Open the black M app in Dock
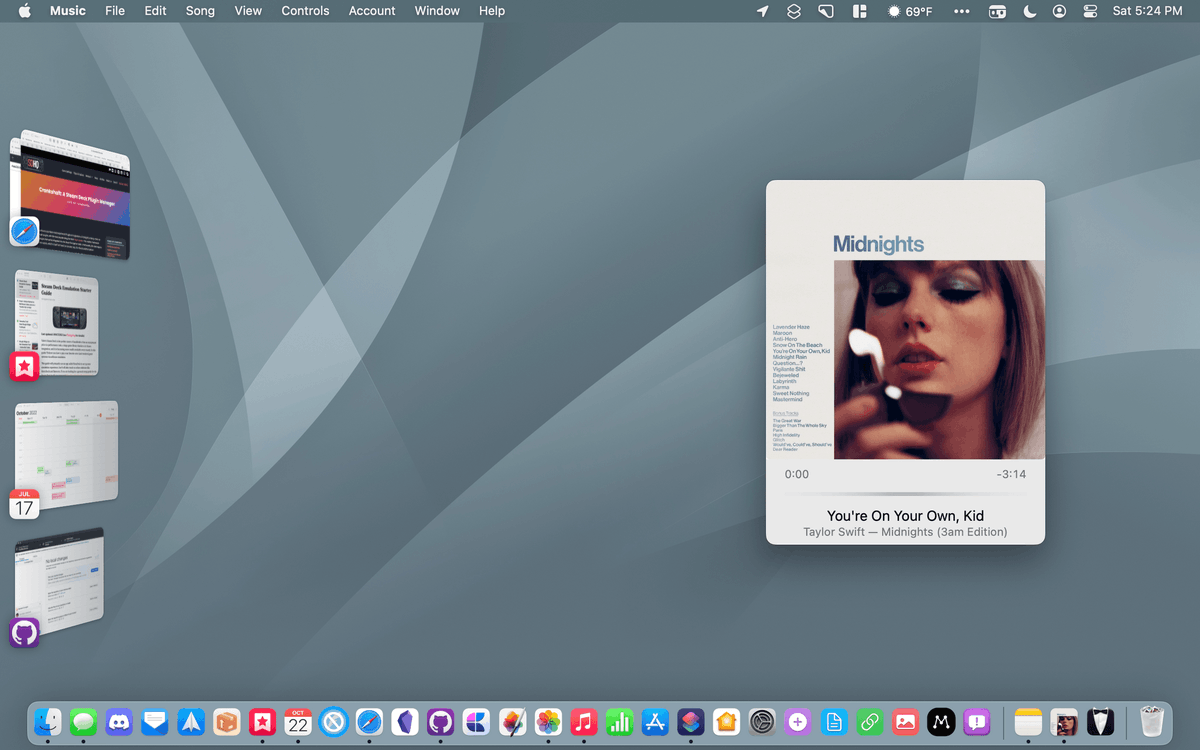 [x=941, y=721]
